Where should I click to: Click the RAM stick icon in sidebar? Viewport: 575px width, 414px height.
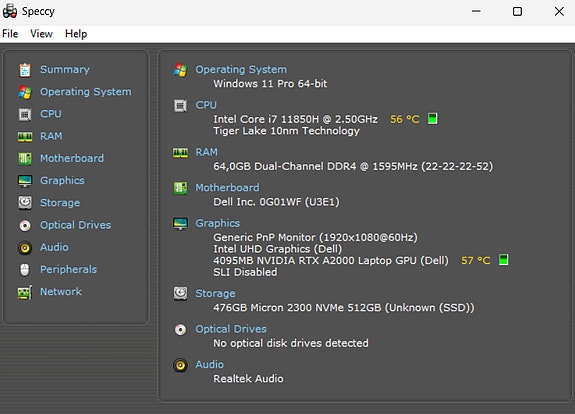coord(25,137)
